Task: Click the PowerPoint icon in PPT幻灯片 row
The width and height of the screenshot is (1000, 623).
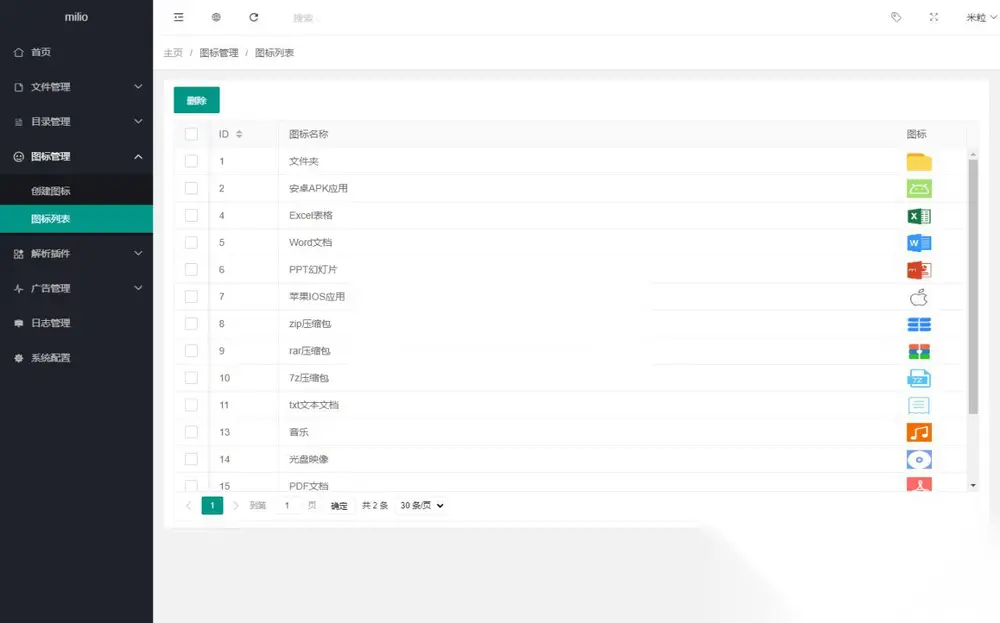Action: [x=919, y=270]
